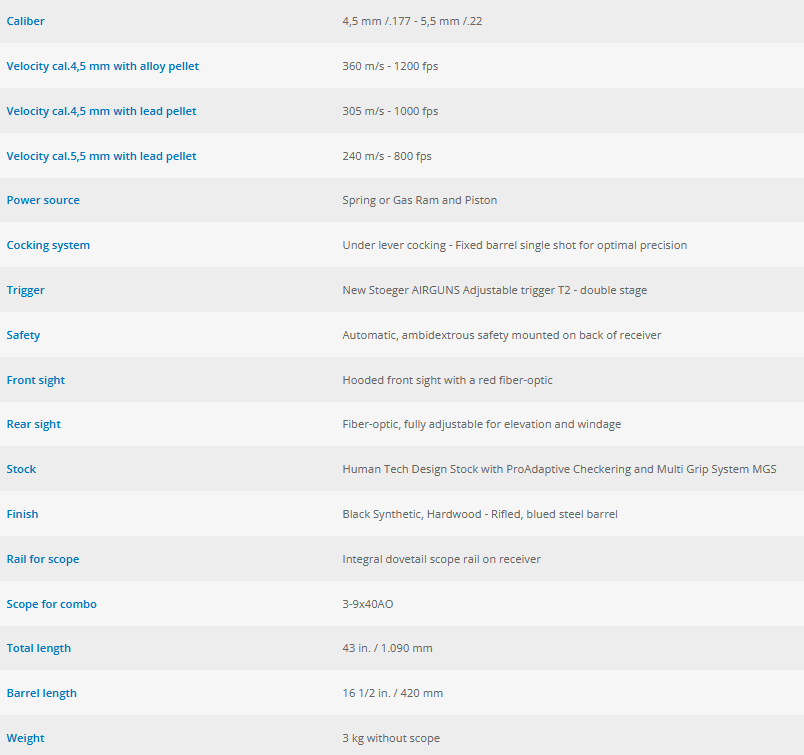Select the Rail for scope label
The width and height of the screenshot is (804, 755).
(43, 559)
